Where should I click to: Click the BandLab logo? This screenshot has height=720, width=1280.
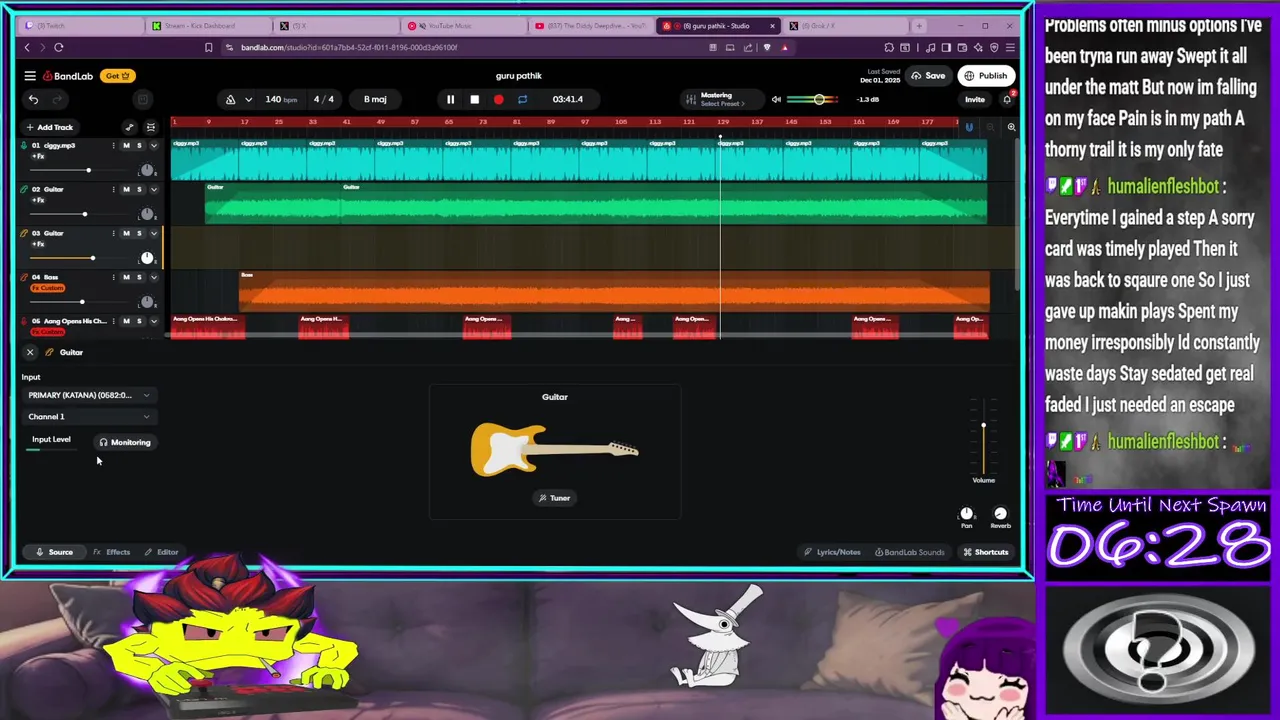point(67,76)
